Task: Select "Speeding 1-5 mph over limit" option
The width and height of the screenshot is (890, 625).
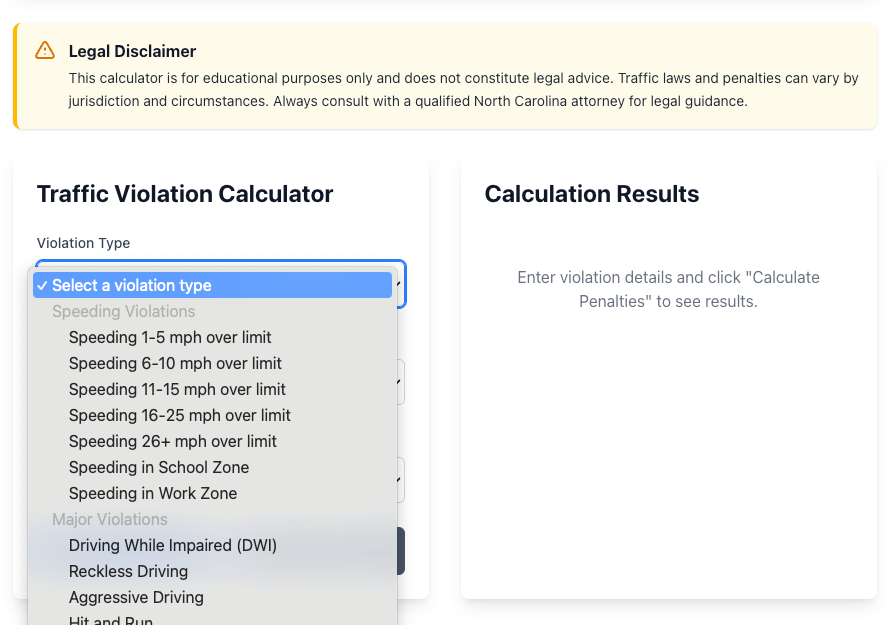Action: tap(170, 337)
